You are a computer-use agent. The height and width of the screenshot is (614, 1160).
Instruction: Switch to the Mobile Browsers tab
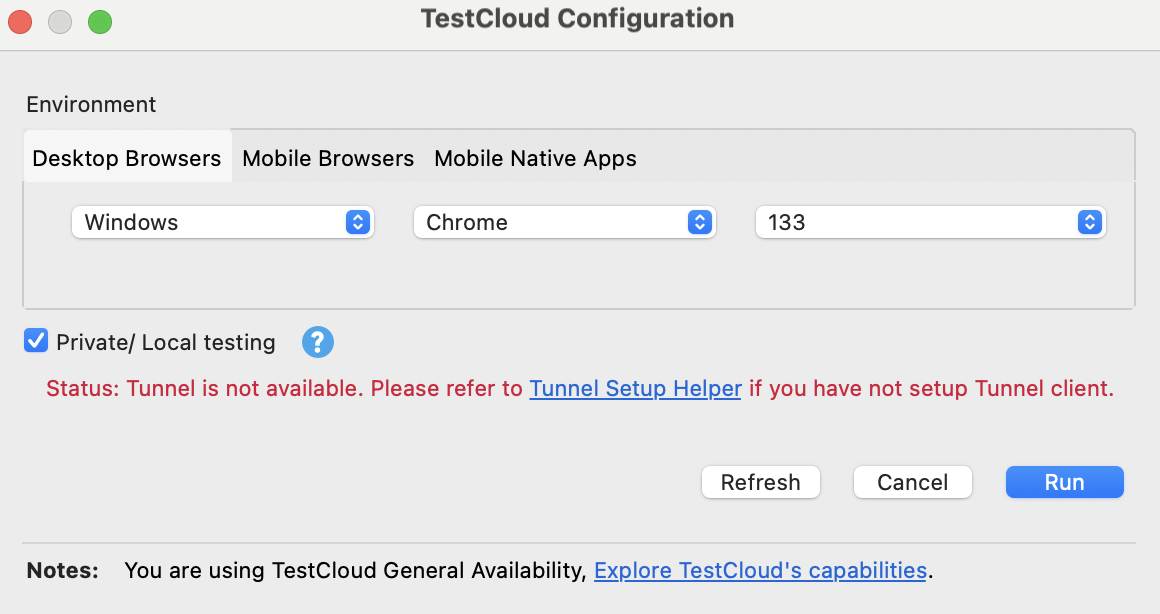(x=327, y=158)
